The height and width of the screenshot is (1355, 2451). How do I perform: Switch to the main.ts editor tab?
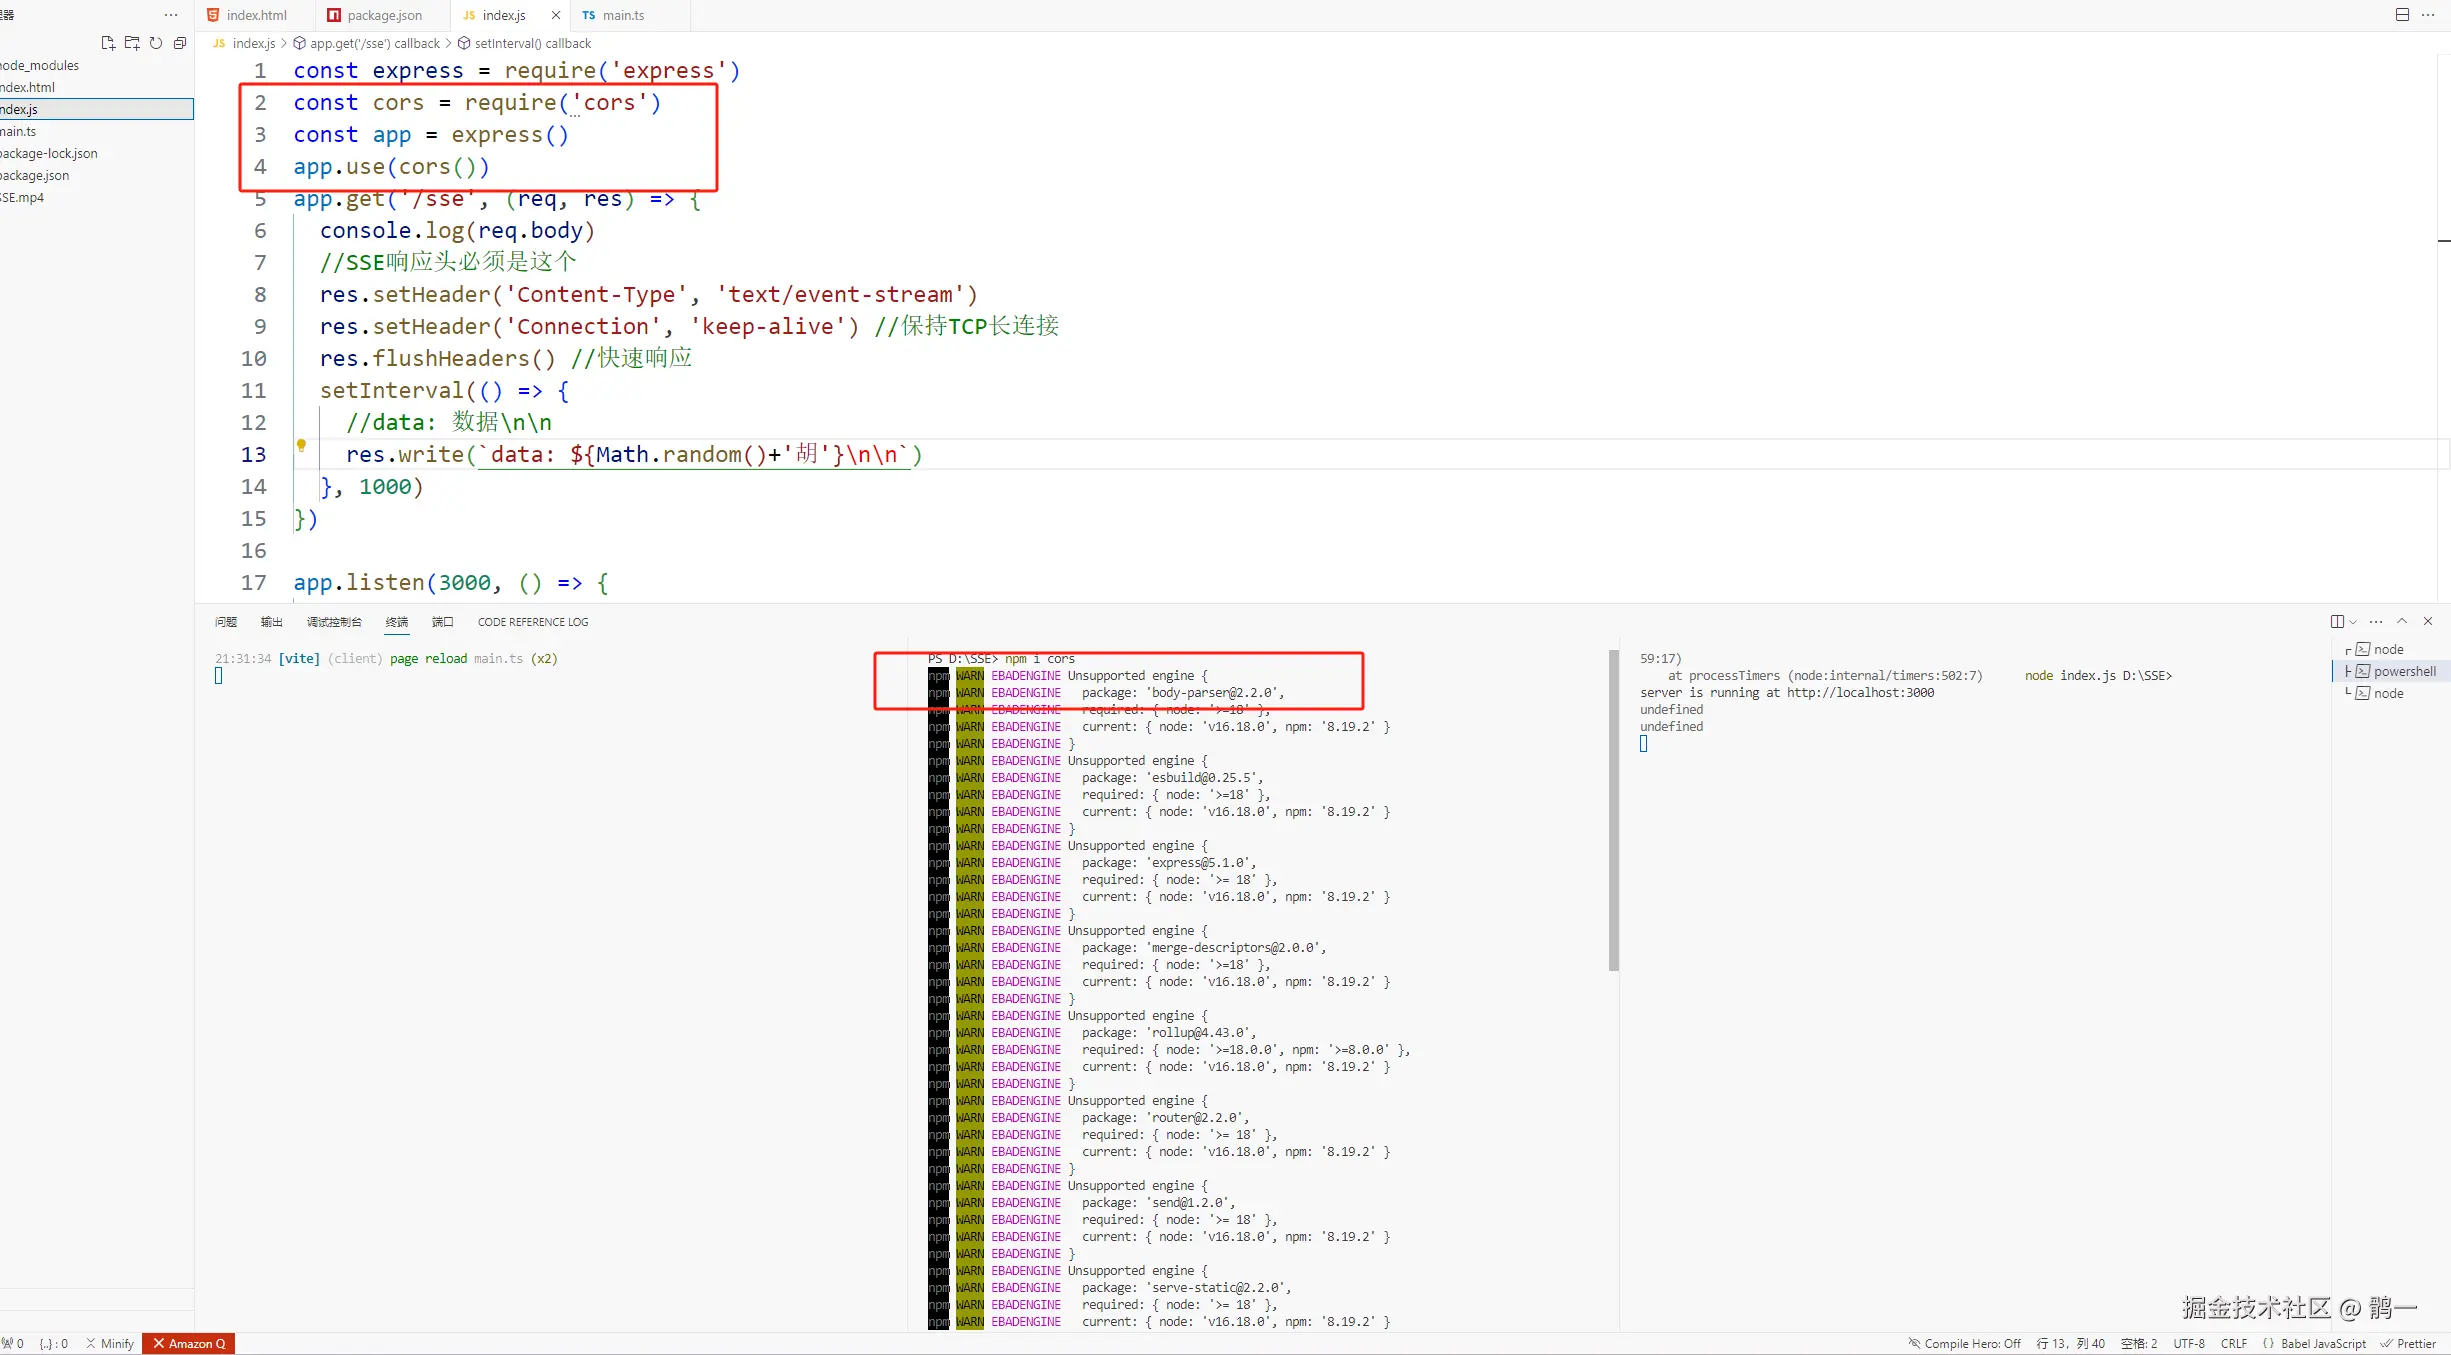[622, 15]
